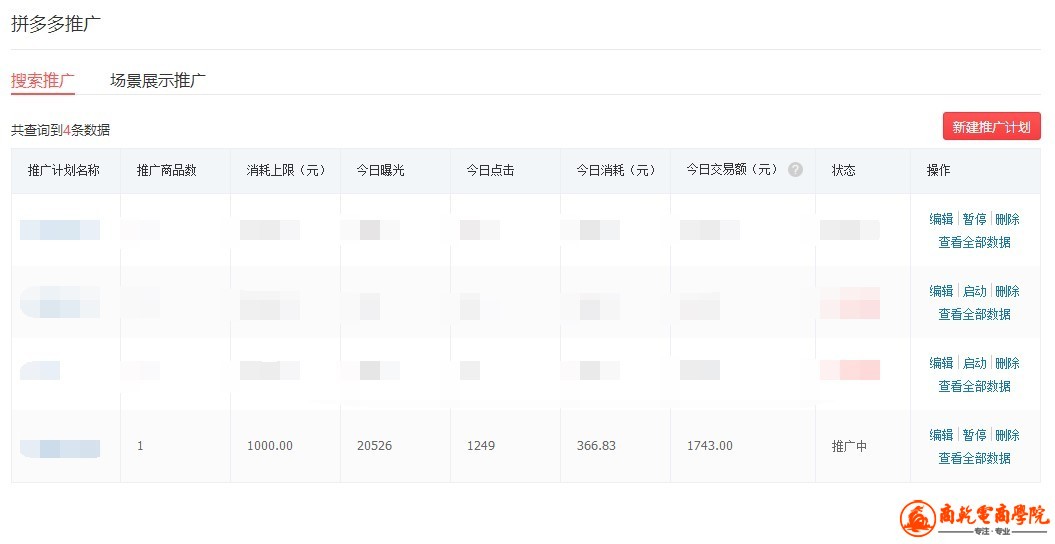1055x544 pixels.
Task: Click the 今日交易额（元） column header text
Action: pos(732,169)
